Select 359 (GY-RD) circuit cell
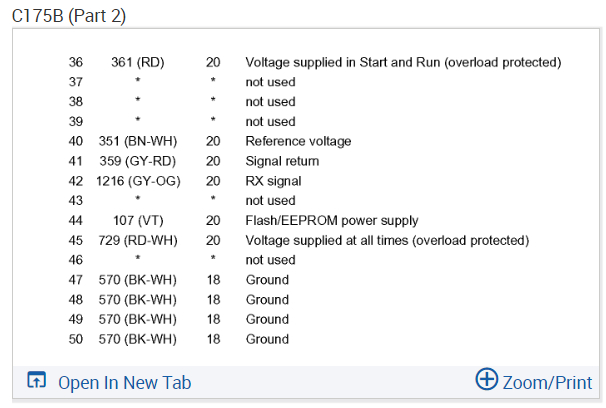Viewport: 606px width, 408px height. (x=137, y=161)
